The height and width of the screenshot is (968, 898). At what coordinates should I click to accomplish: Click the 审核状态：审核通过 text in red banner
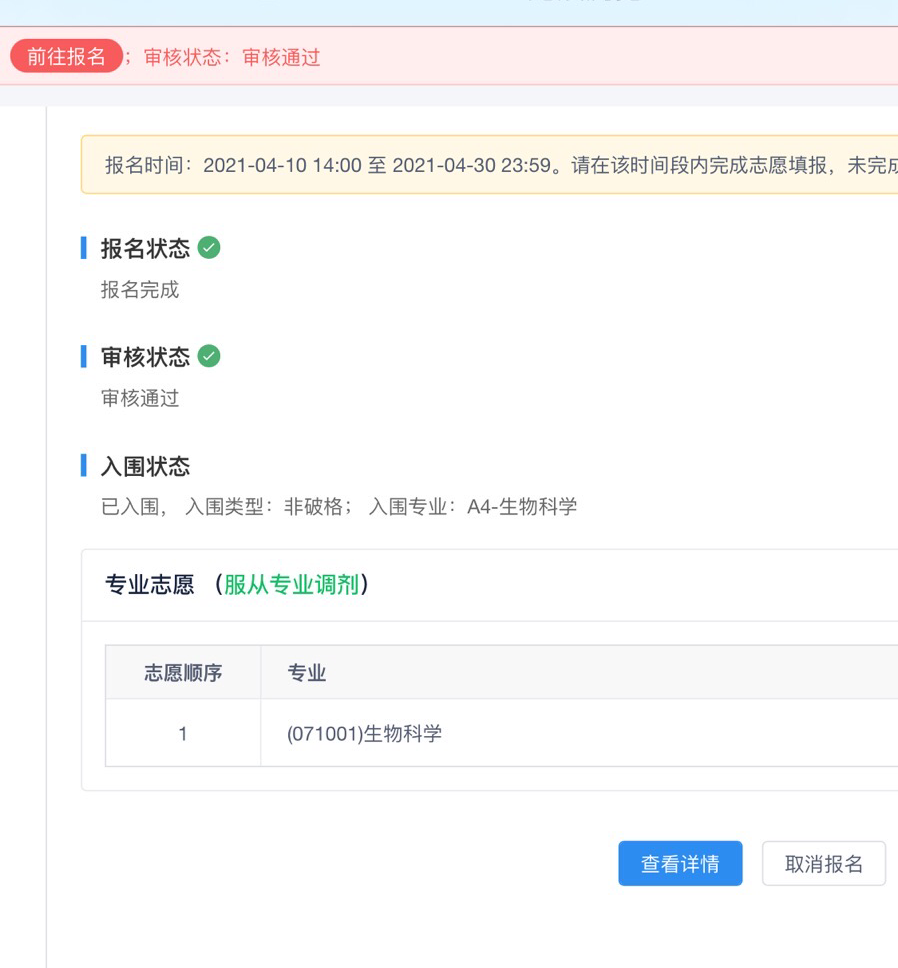232,57
